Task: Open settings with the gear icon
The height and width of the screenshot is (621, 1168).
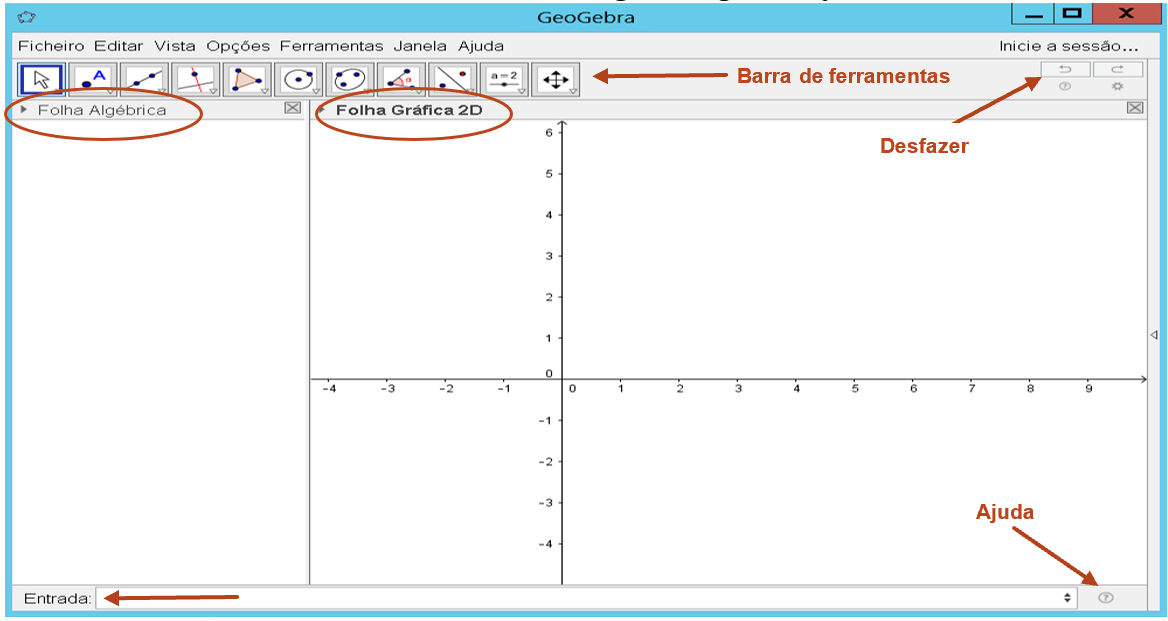Action: 1118,87
